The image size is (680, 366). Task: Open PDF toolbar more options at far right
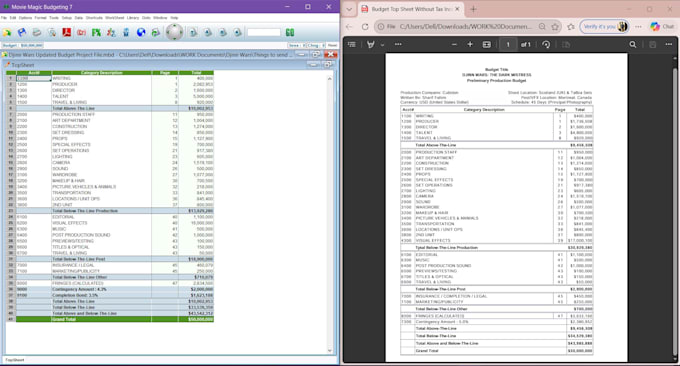click(669, 44)
